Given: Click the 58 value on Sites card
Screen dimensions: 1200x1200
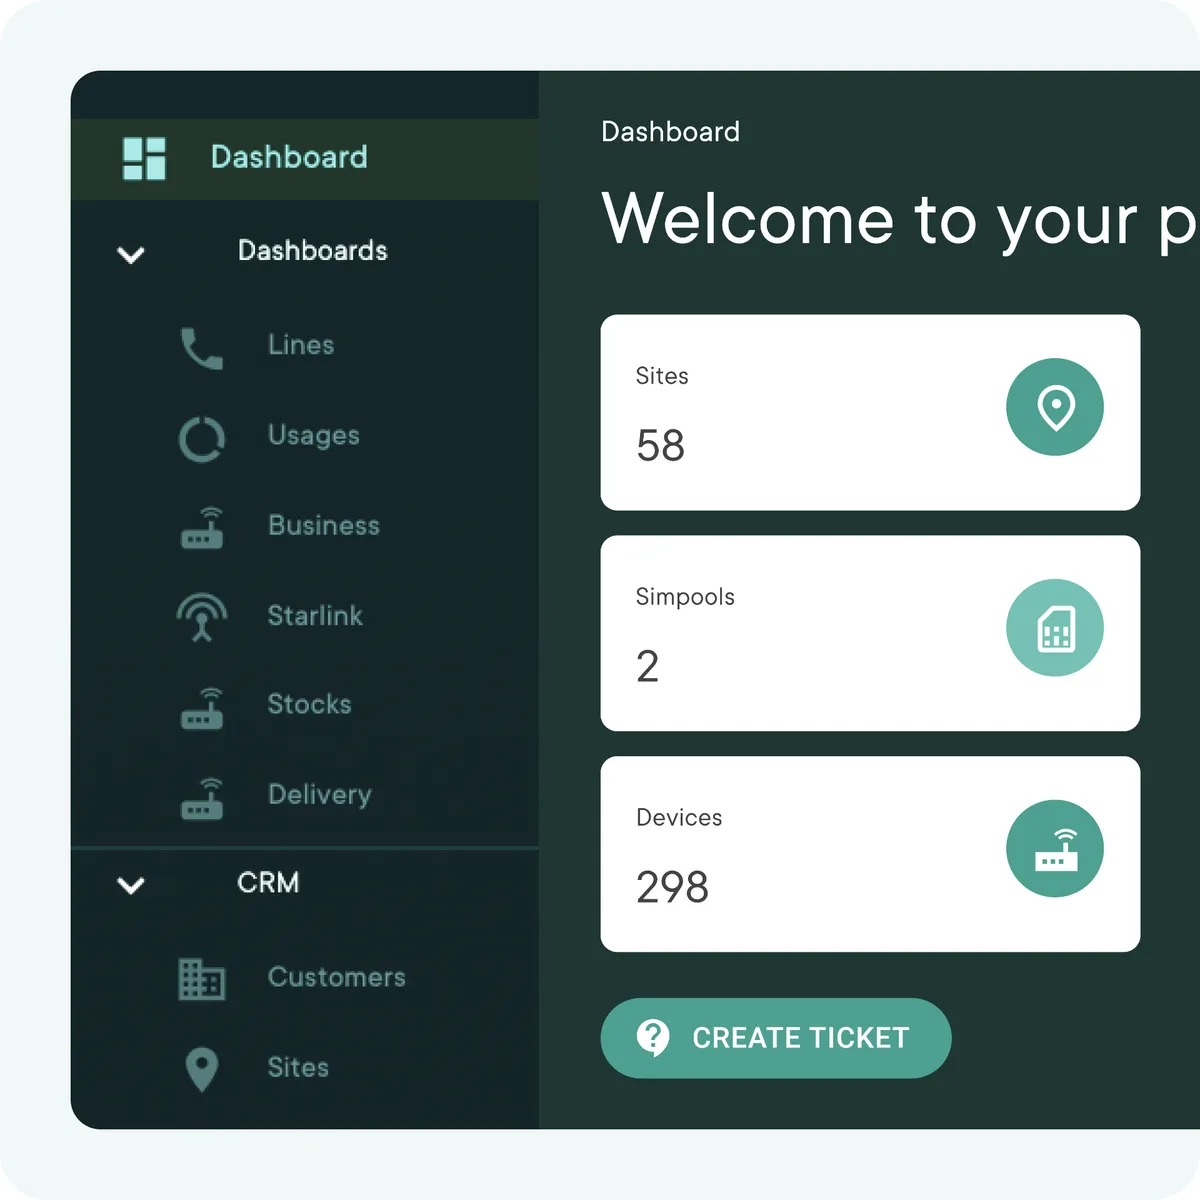Looking at the screenshot, I should point(661,446).
